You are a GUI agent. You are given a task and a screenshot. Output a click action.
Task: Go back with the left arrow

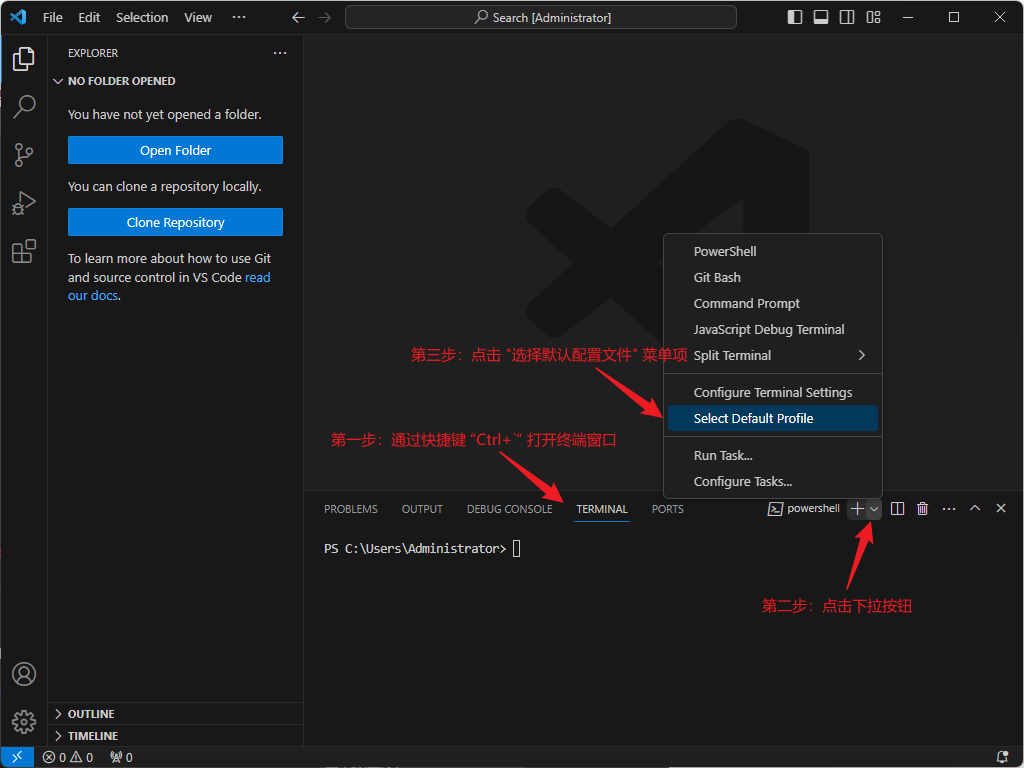tap(298, 18)
